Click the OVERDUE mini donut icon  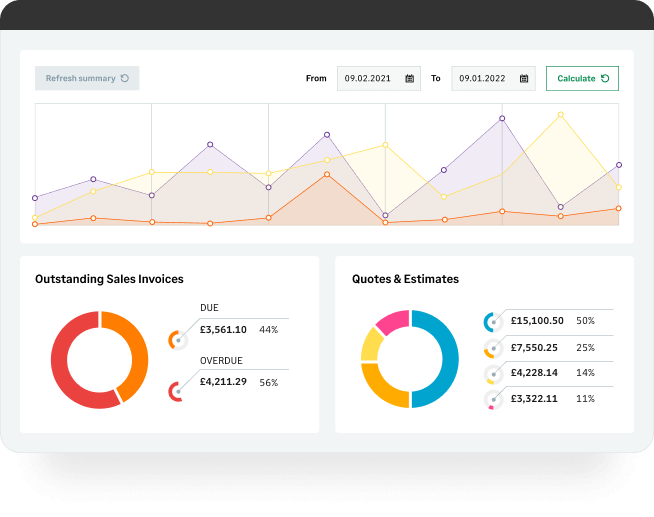pyautogui.click(x=177, y=391)
